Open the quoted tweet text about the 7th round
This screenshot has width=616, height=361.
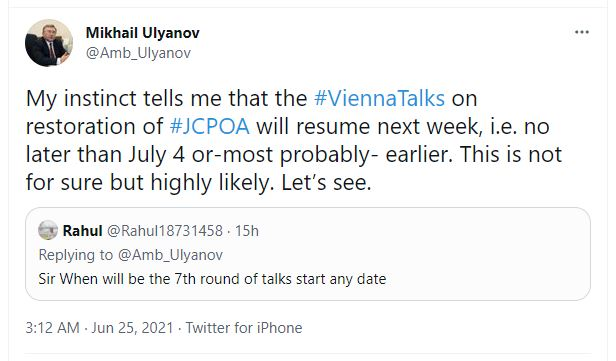tap(212, 279)
